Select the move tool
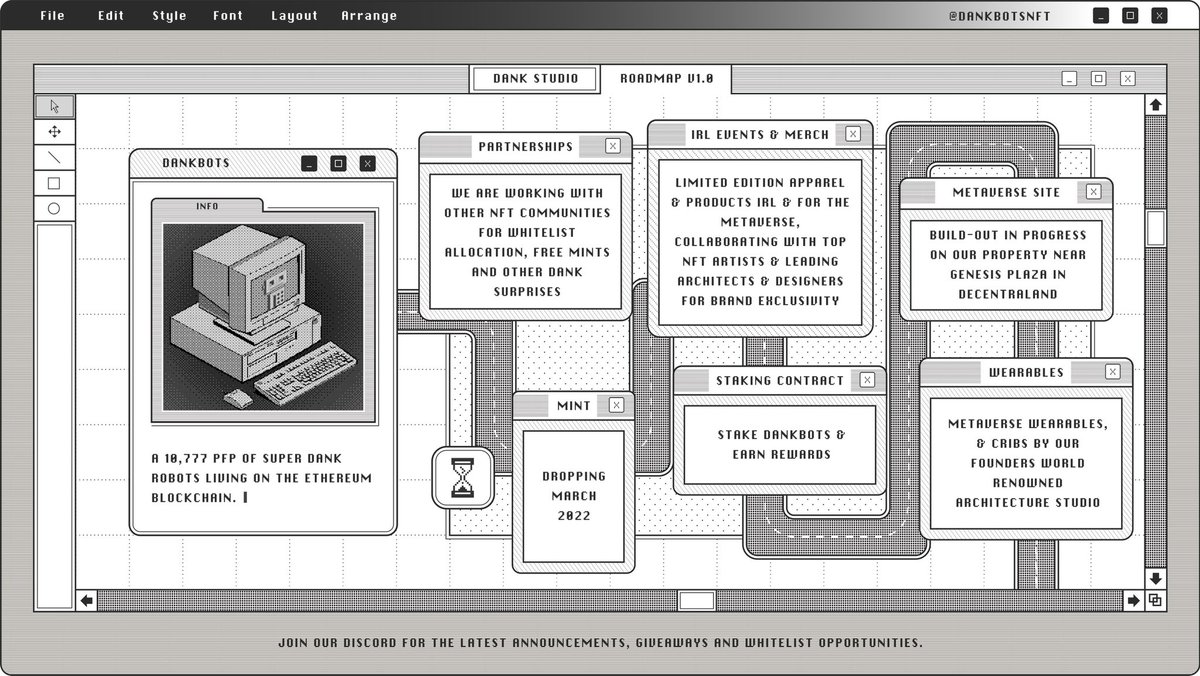 point(54,132)
